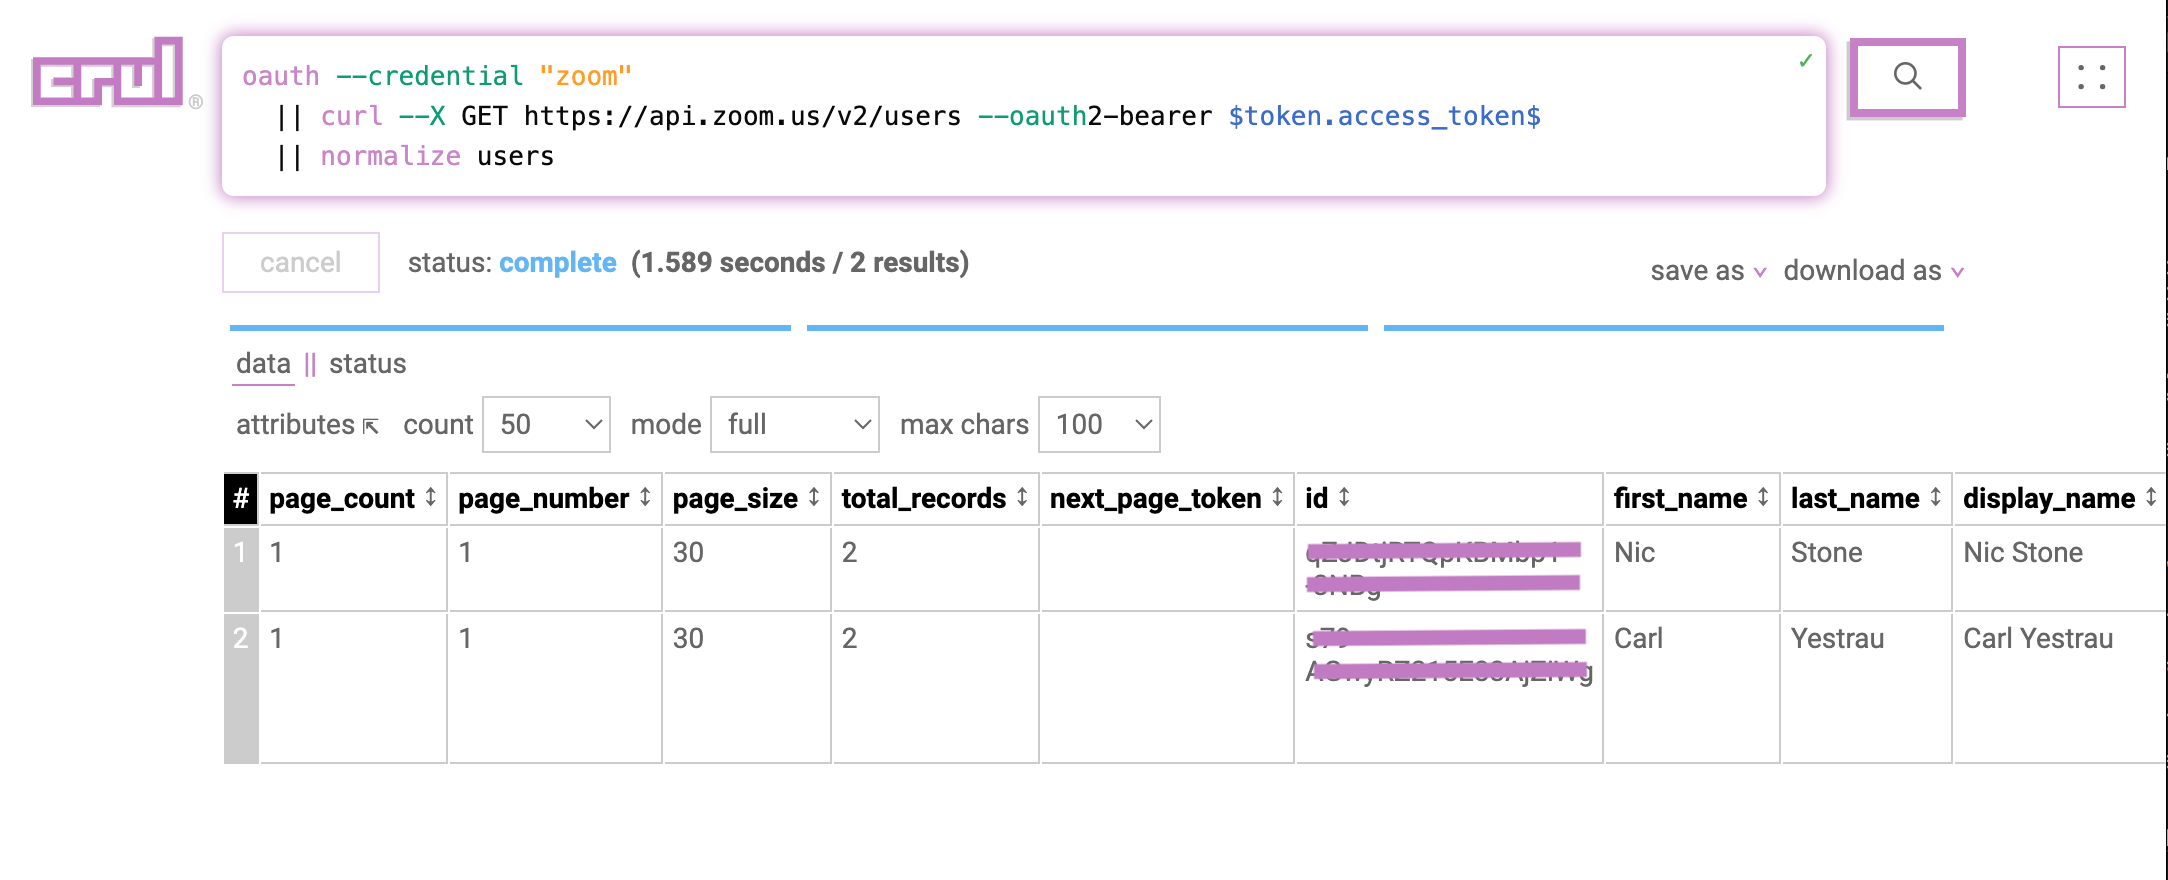Click inside the query editor box
This screenshot has width=2168, height=880.
[x=1024, y=116]
